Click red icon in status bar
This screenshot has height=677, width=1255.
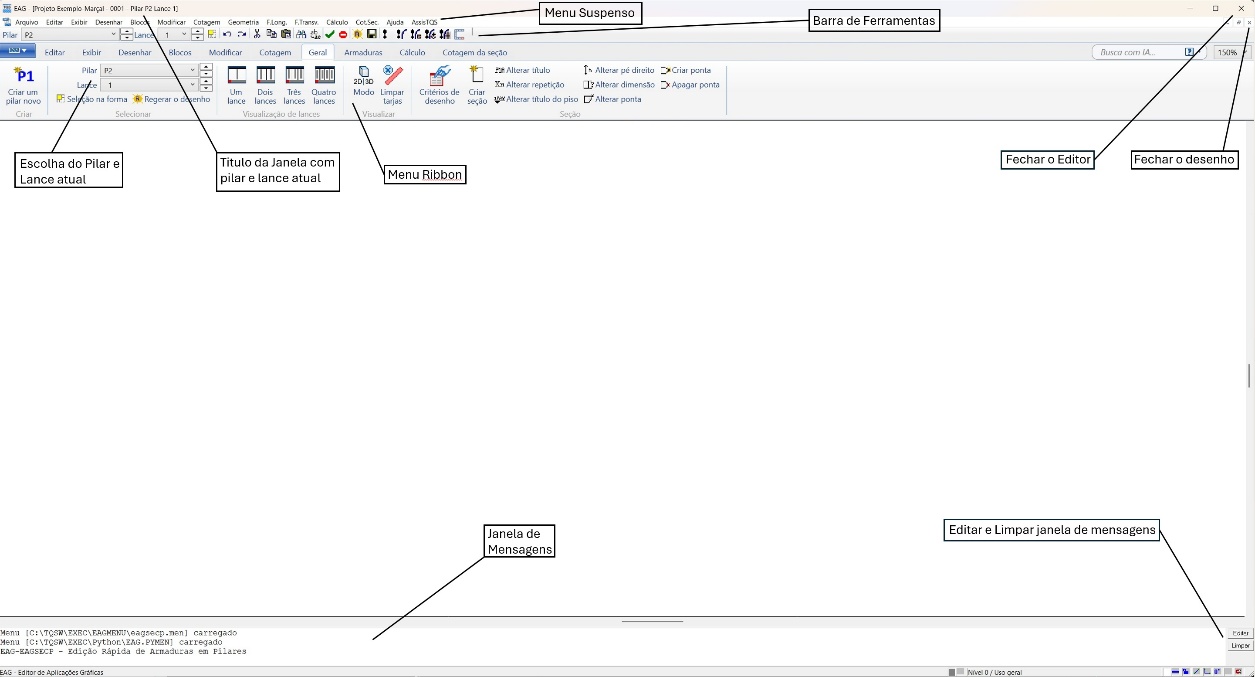pos(1239,672)
